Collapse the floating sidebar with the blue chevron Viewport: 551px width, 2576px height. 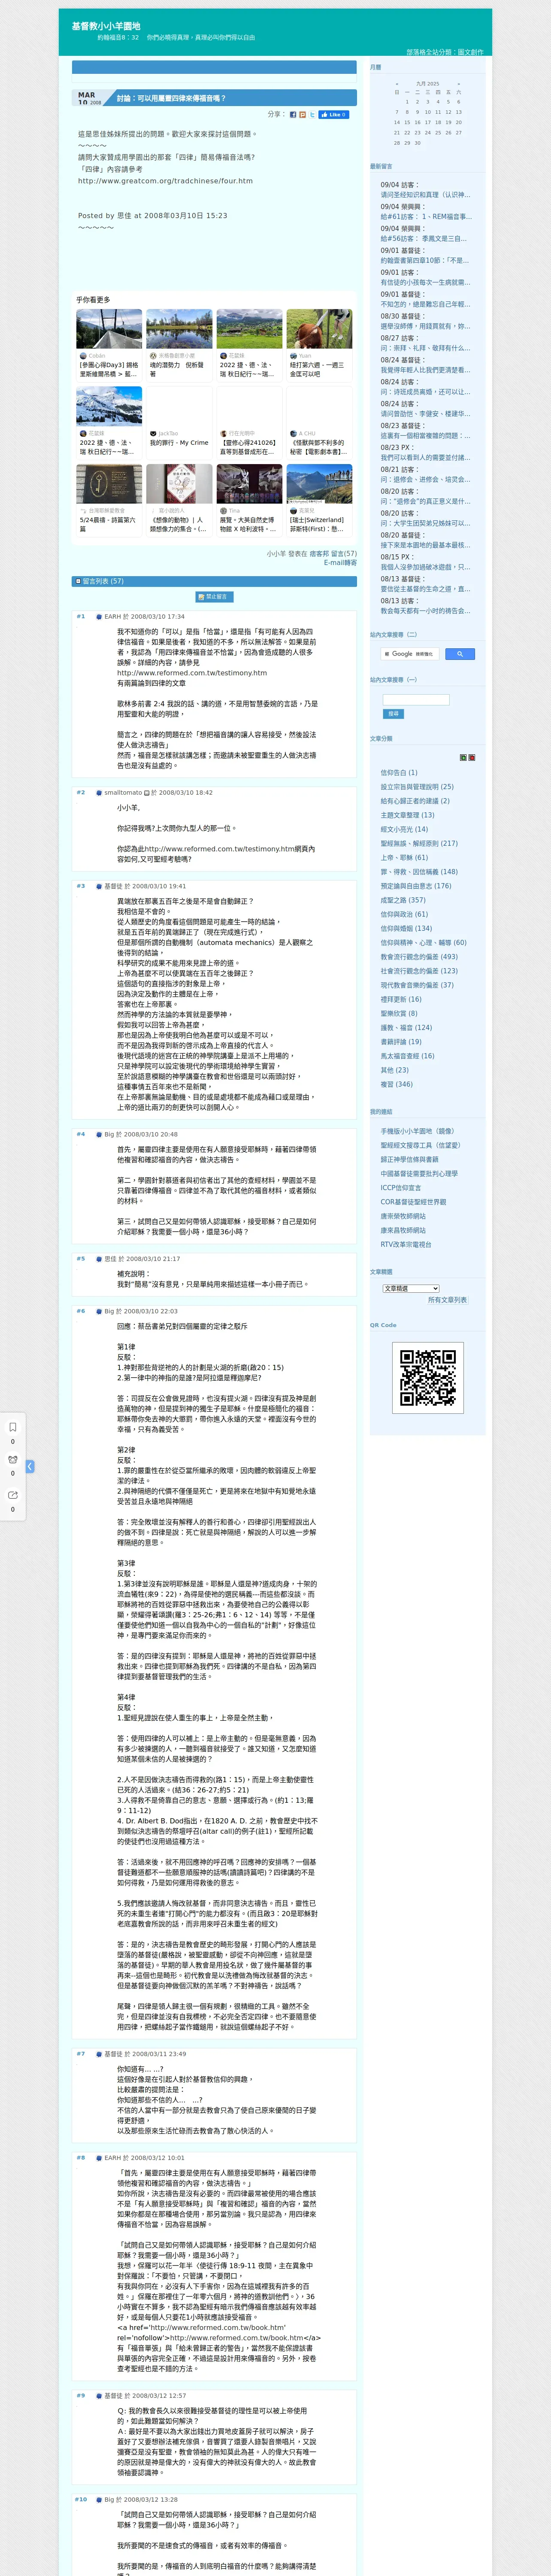pos(30,1466)
